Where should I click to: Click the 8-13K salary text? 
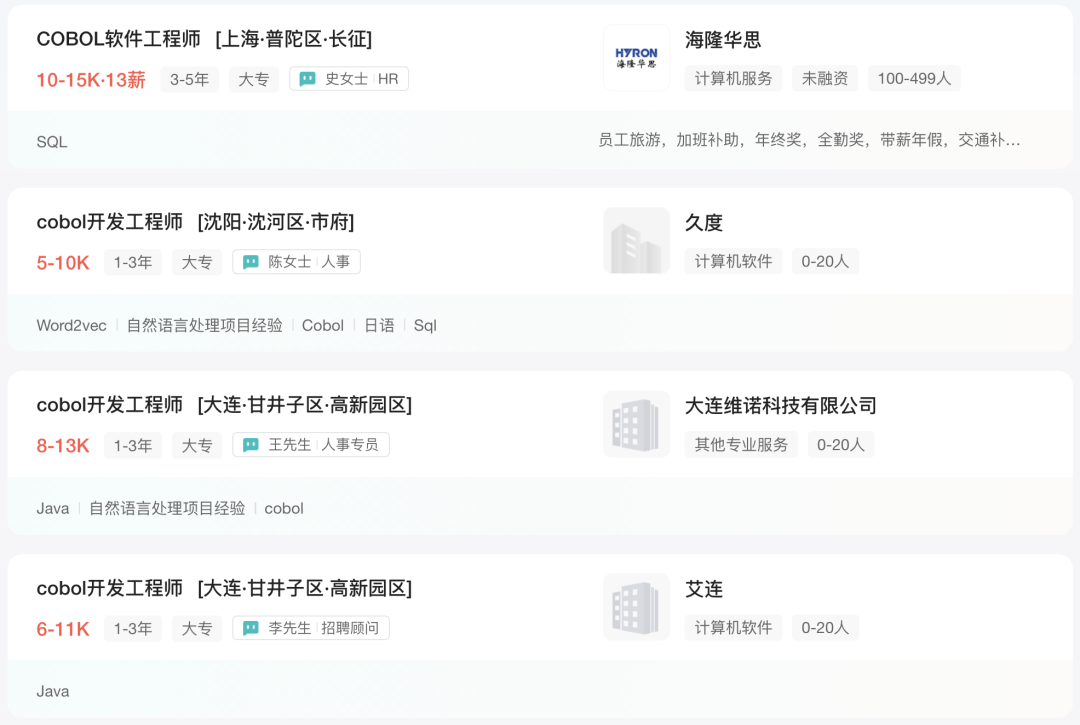tap(63, 446)
